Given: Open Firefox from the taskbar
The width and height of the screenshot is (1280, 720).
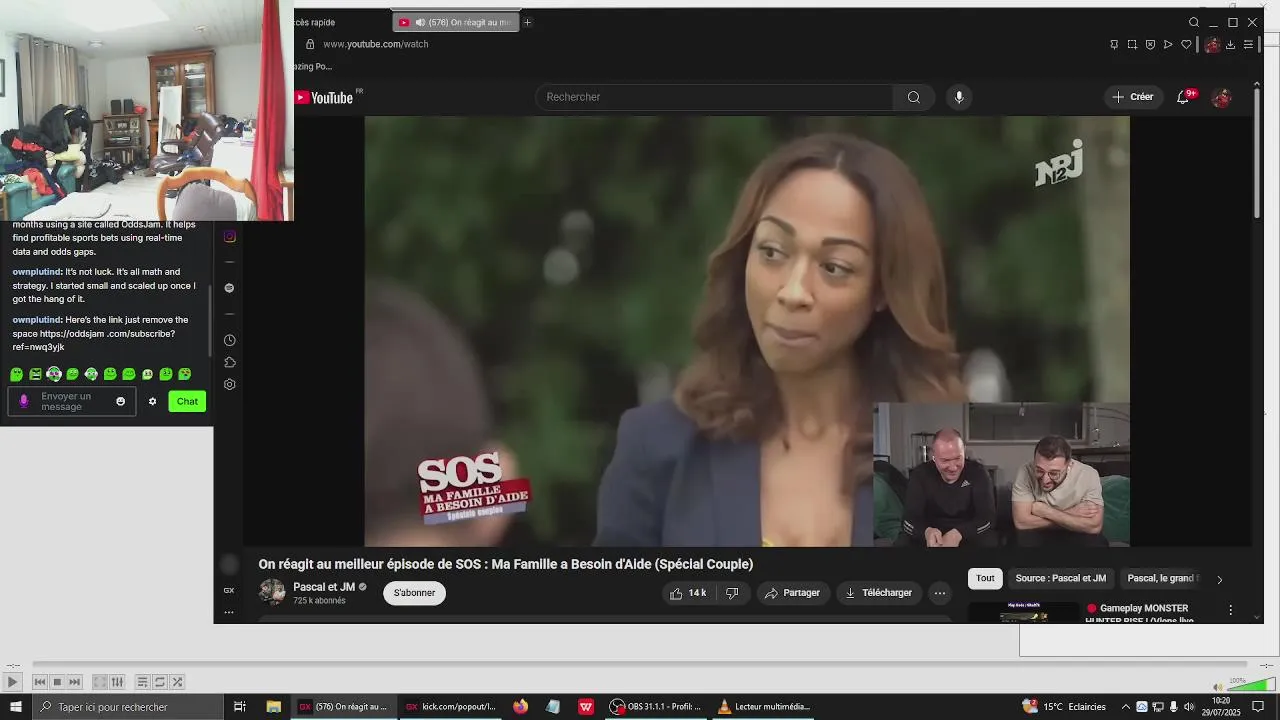Looking at the screenshot, I should 520,706.
